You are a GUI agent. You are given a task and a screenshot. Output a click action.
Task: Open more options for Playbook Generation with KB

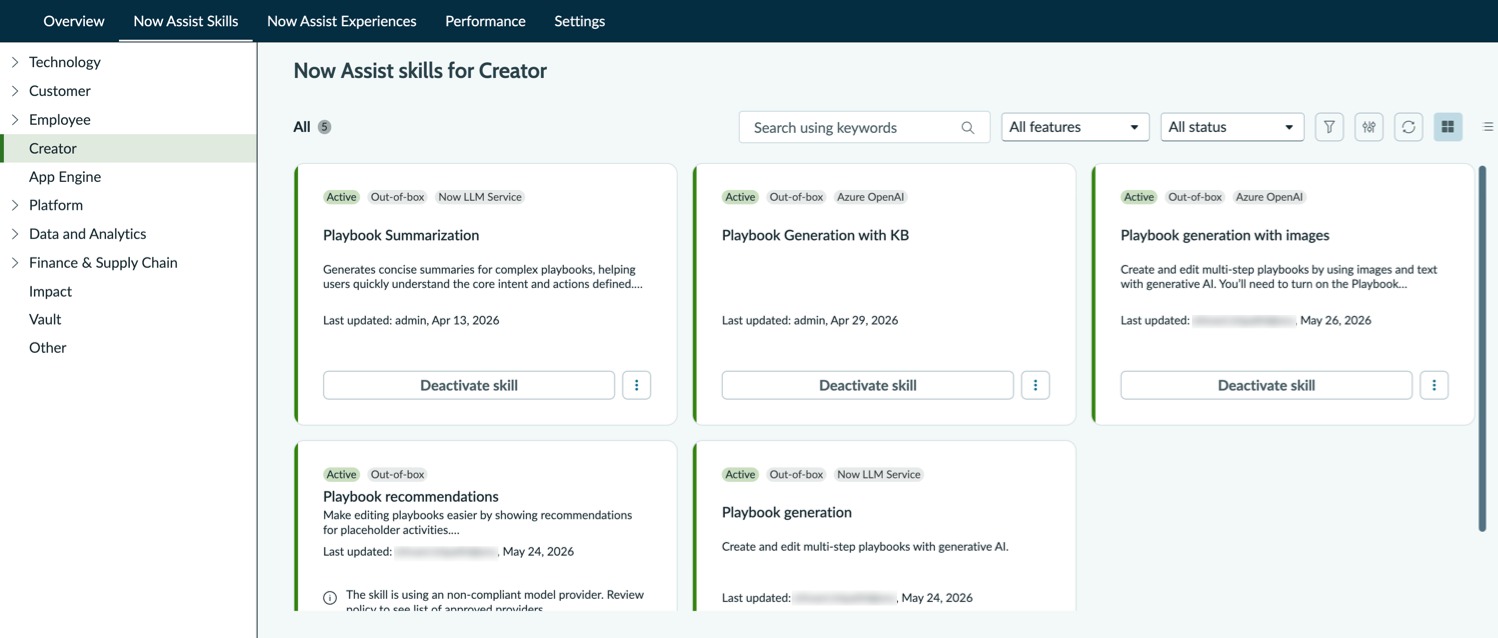pos(1035,385)
